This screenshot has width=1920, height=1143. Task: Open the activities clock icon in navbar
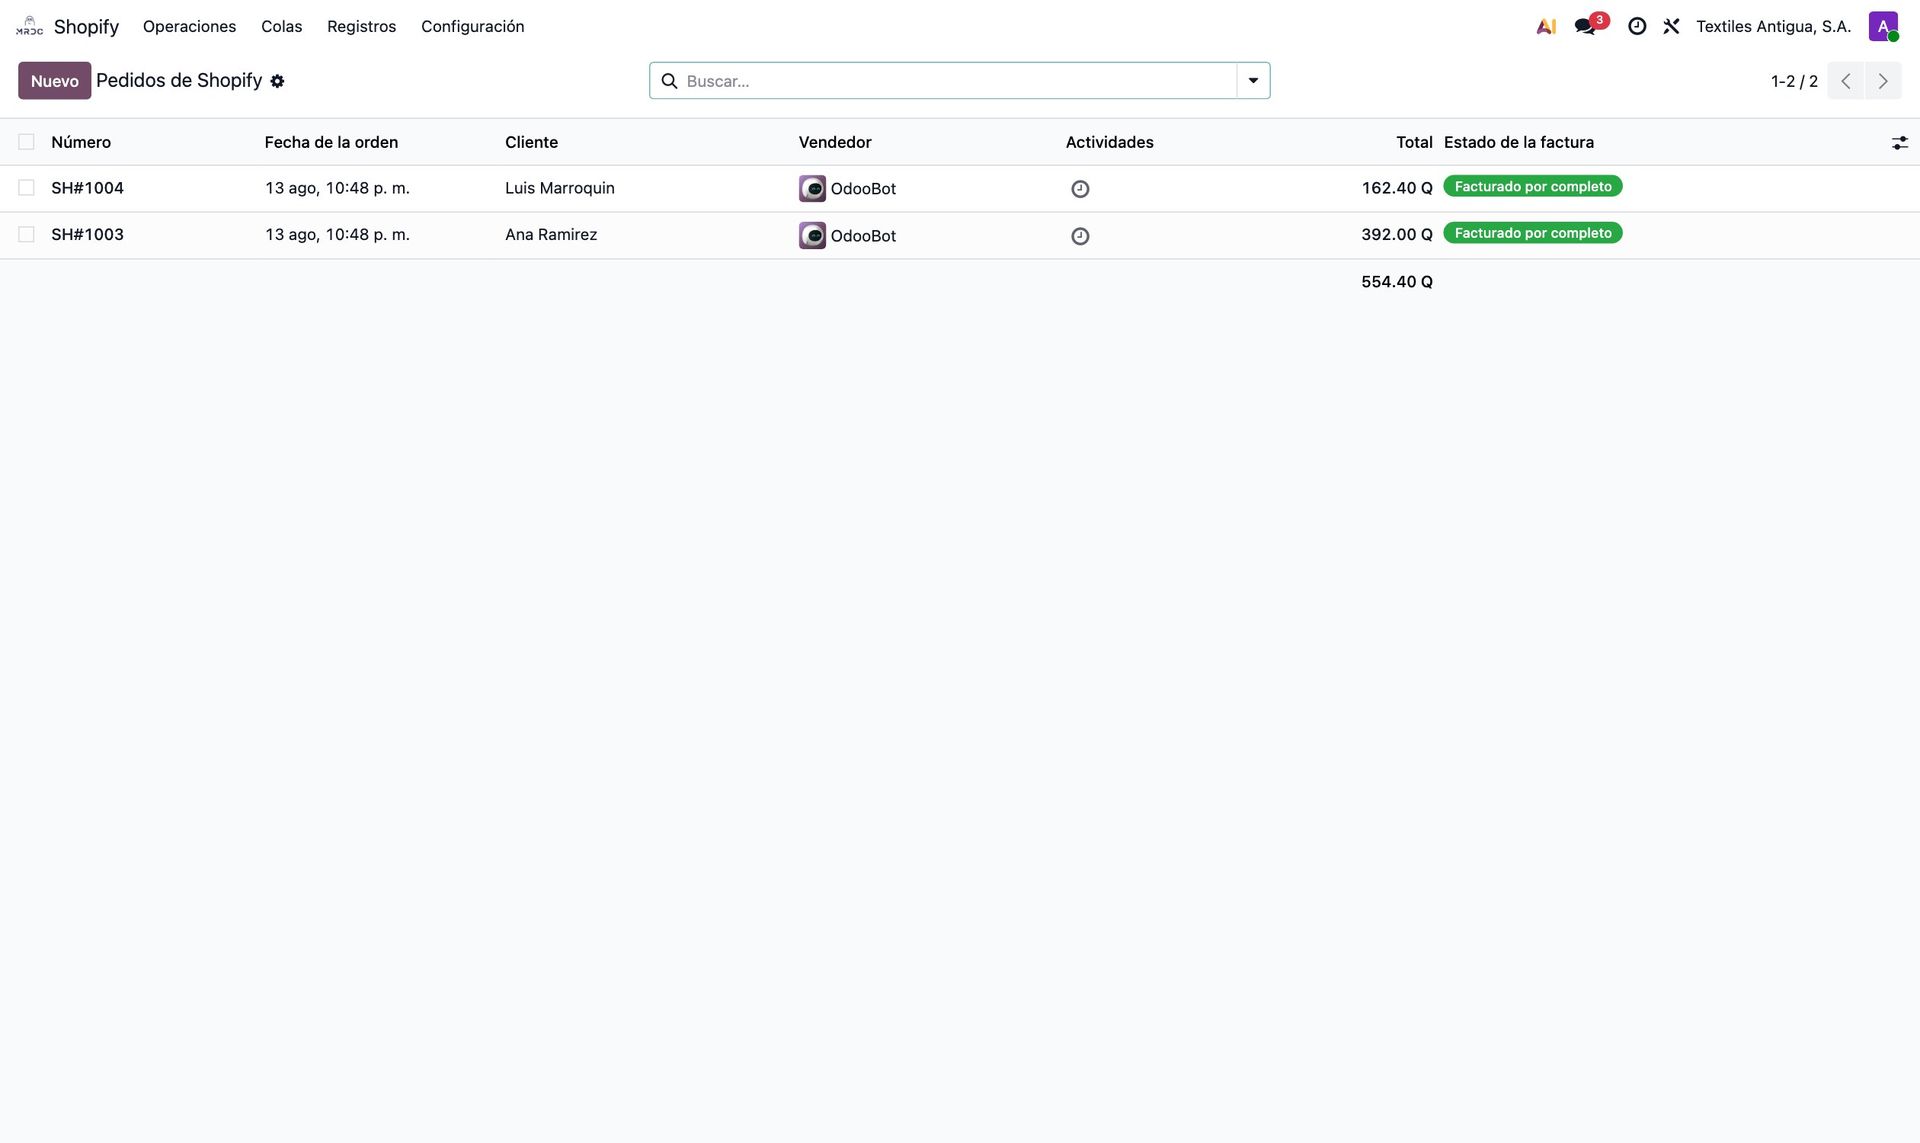1637,26
